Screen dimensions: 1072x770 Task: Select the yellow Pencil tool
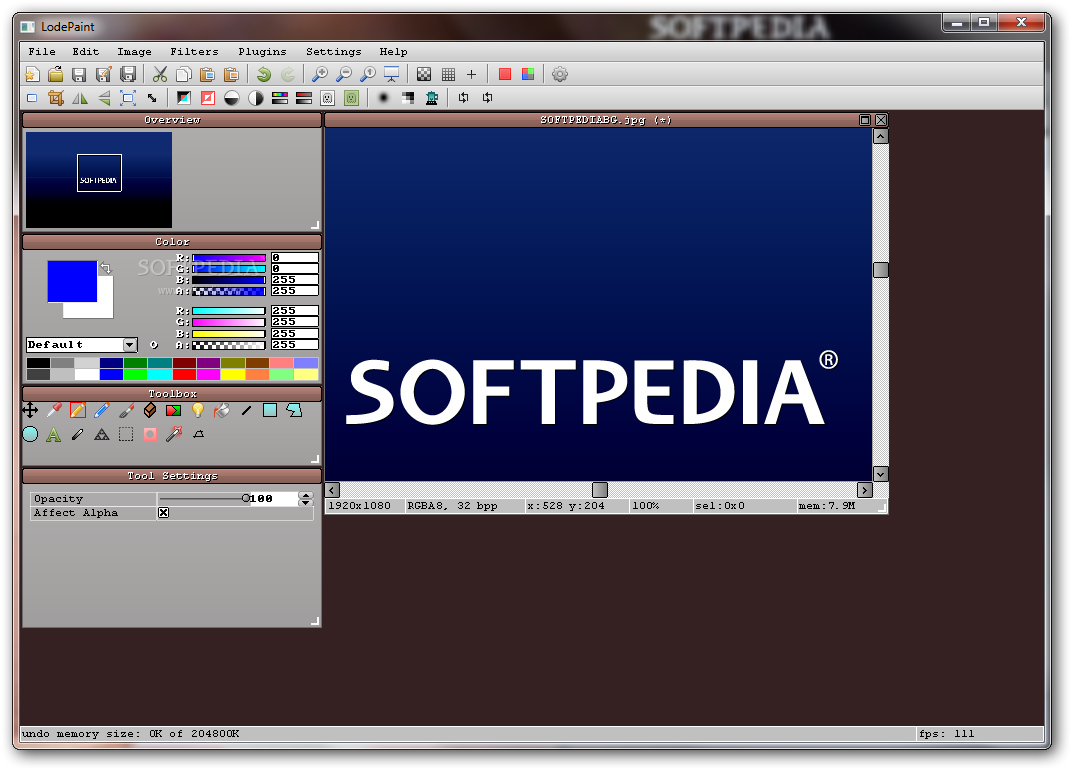pyautogui.click(x=78, y=410)
